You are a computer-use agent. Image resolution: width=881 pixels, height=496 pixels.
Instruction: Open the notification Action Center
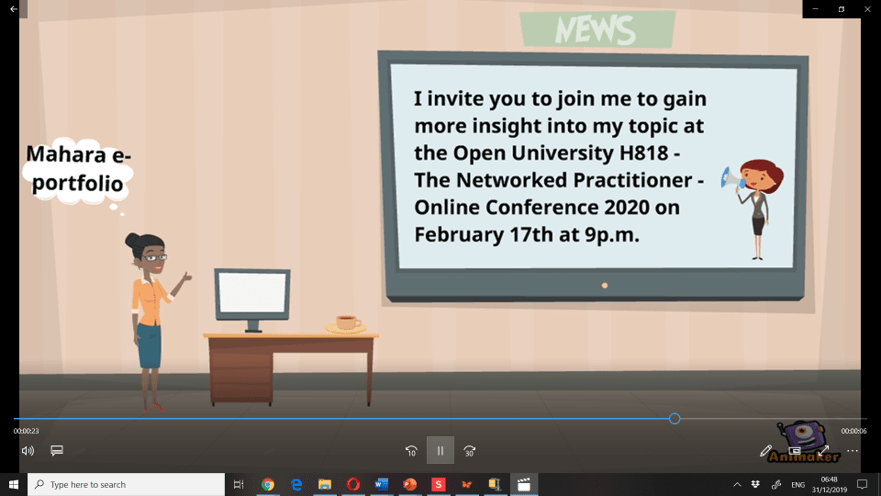click(x=862, y=484)
